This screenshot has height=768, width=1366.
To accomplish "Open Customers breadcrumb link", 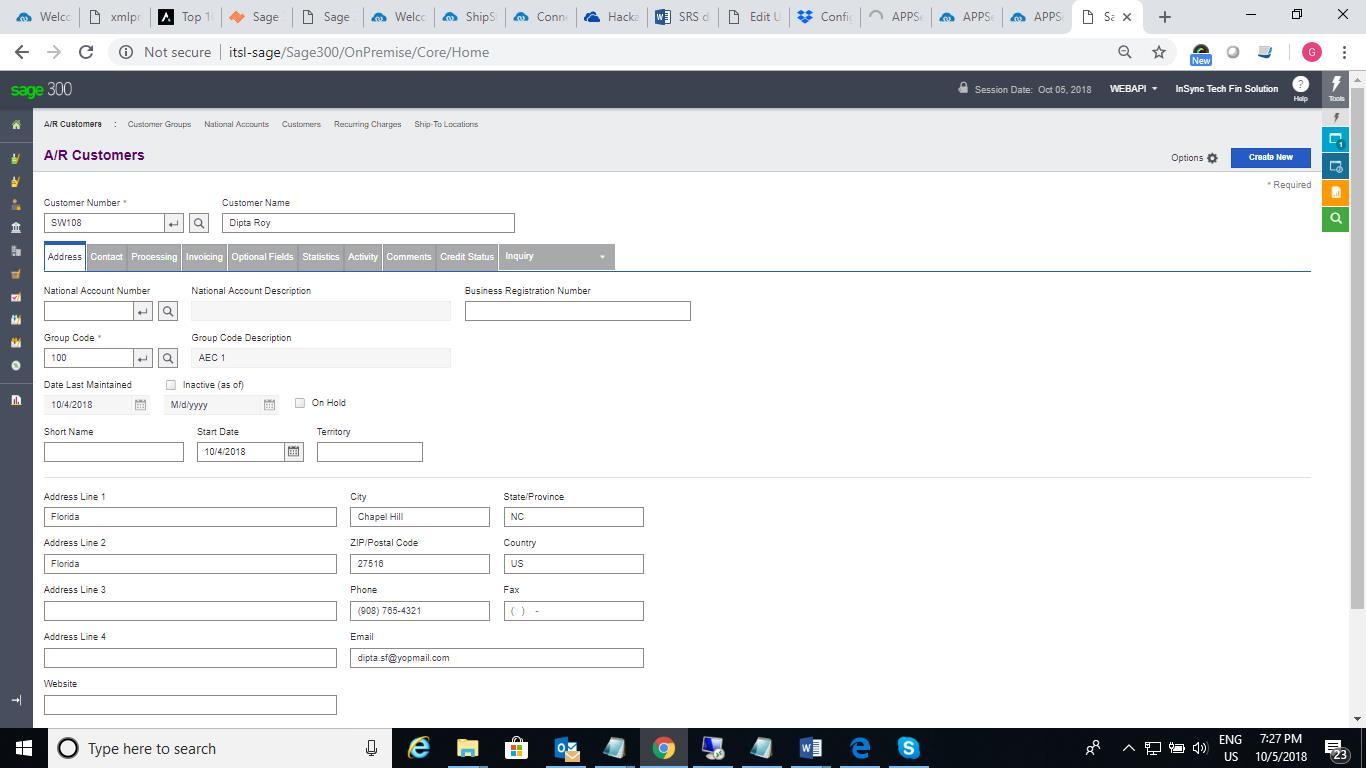I will (x=301, y=124).
